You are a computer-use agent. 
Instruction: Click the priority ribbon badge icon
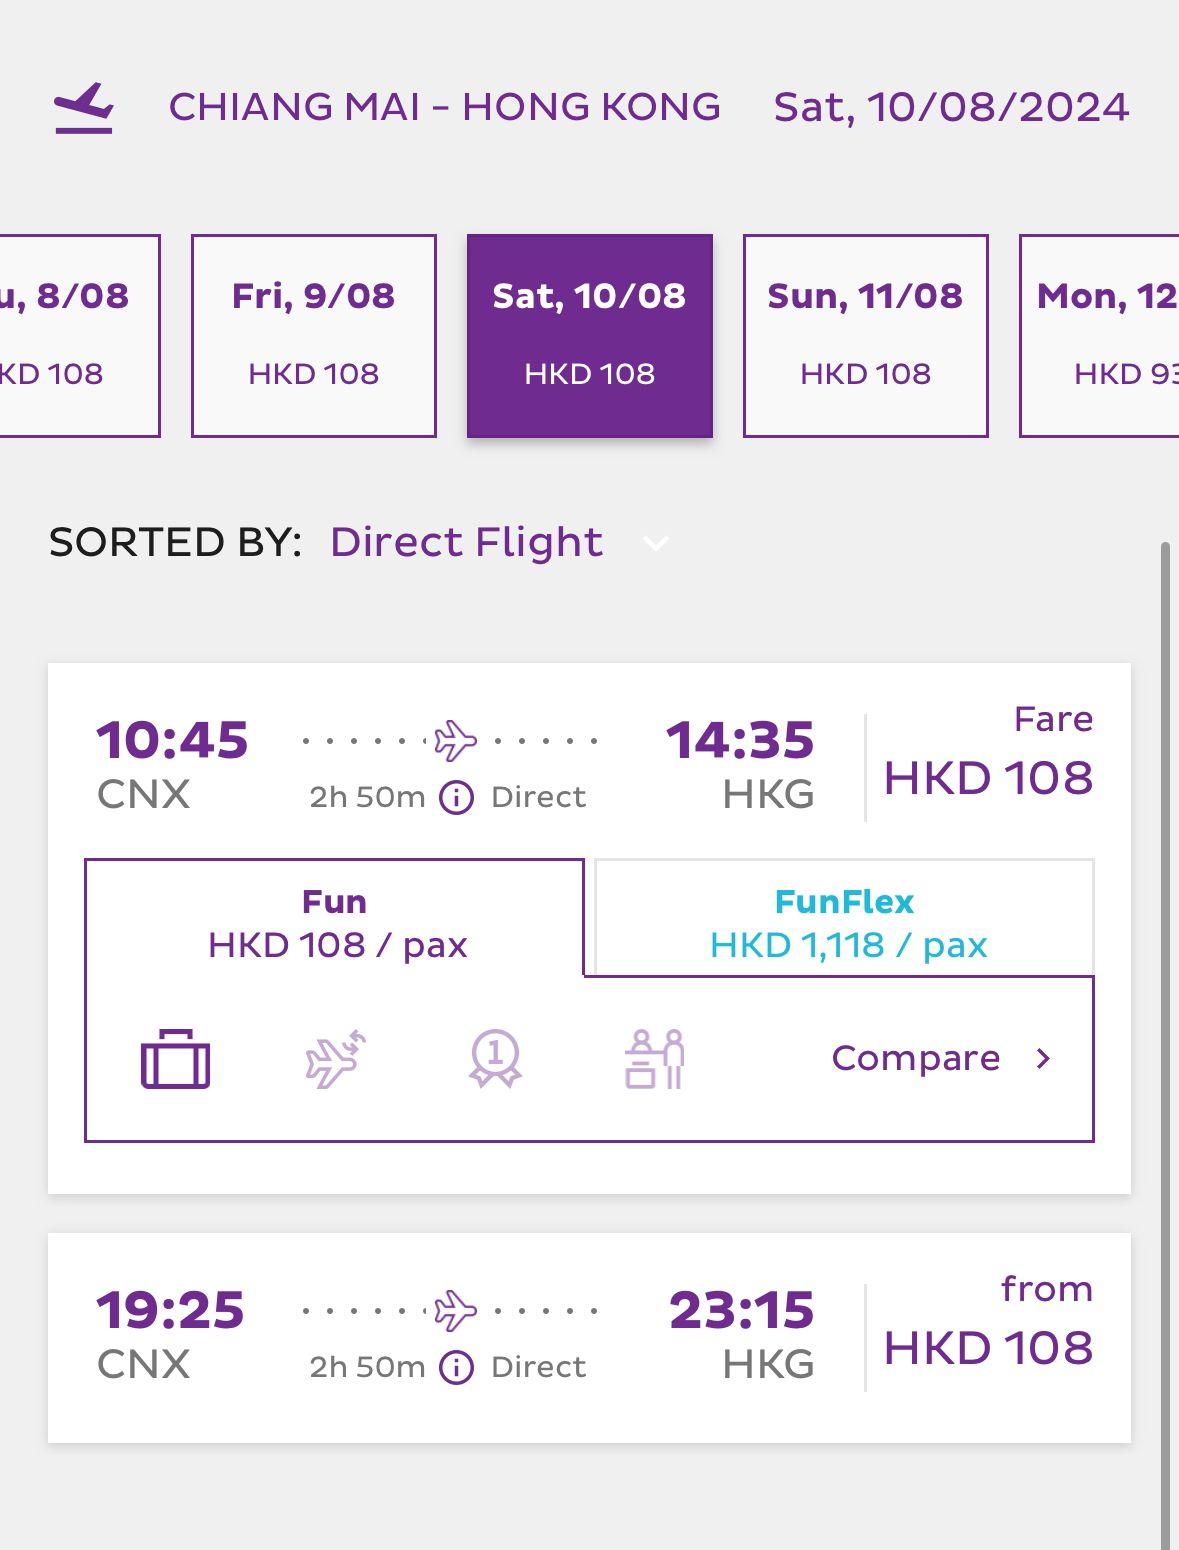pos(495,1058)
